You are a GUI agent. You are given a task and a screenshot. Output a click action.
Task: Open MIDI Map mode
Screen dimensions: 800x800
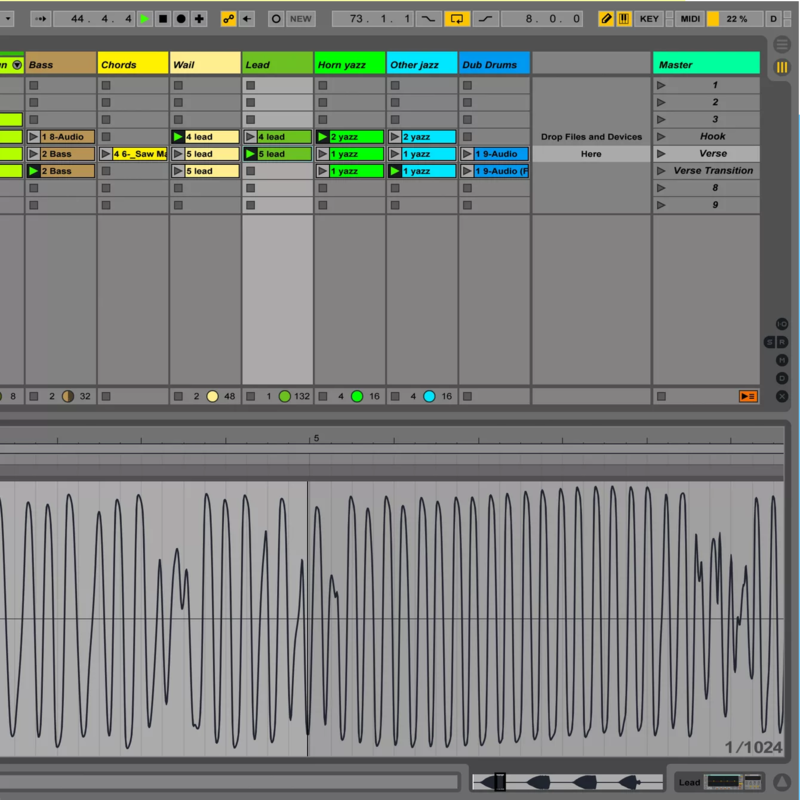pos(690,19)
